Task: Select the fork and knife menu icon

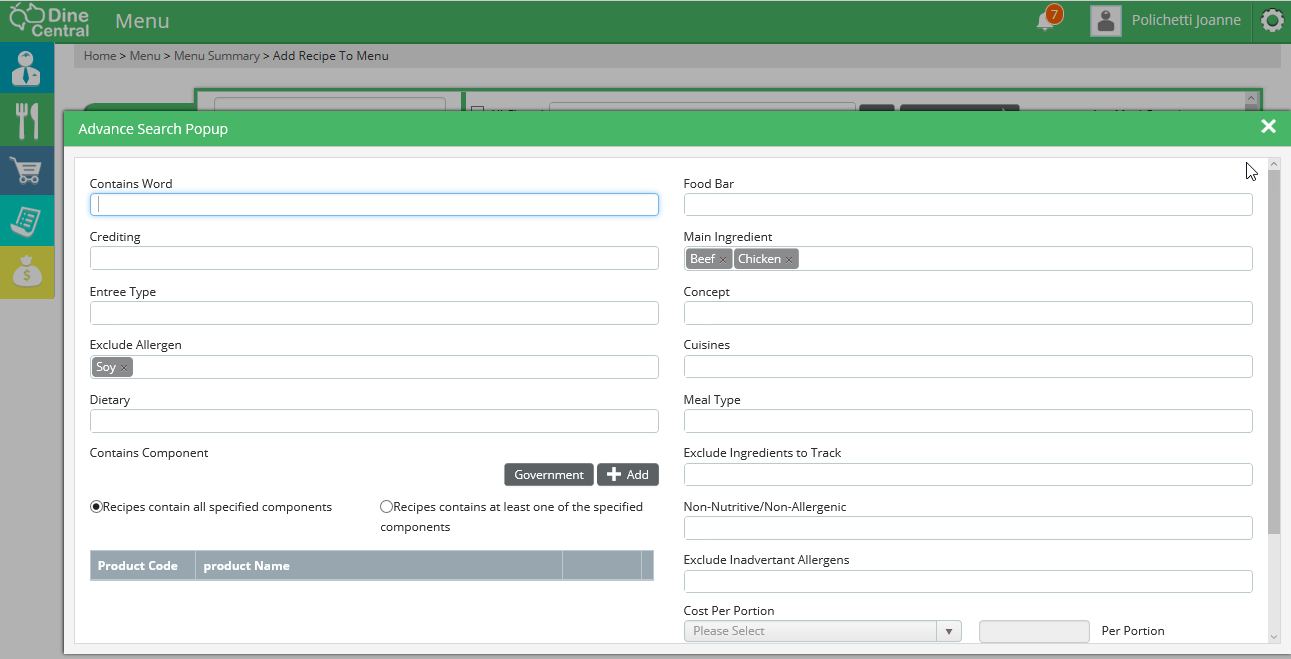Action: [27, 120]
